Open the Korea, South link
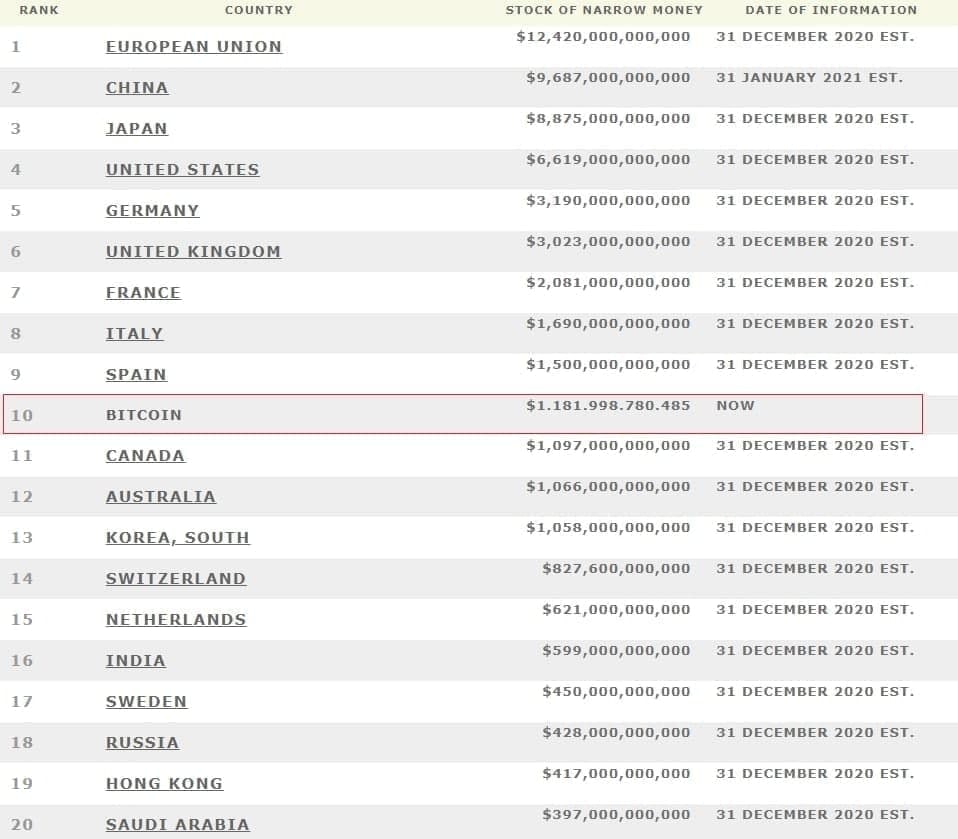Viewport: 958px width, 839px height. coord(177,538)
